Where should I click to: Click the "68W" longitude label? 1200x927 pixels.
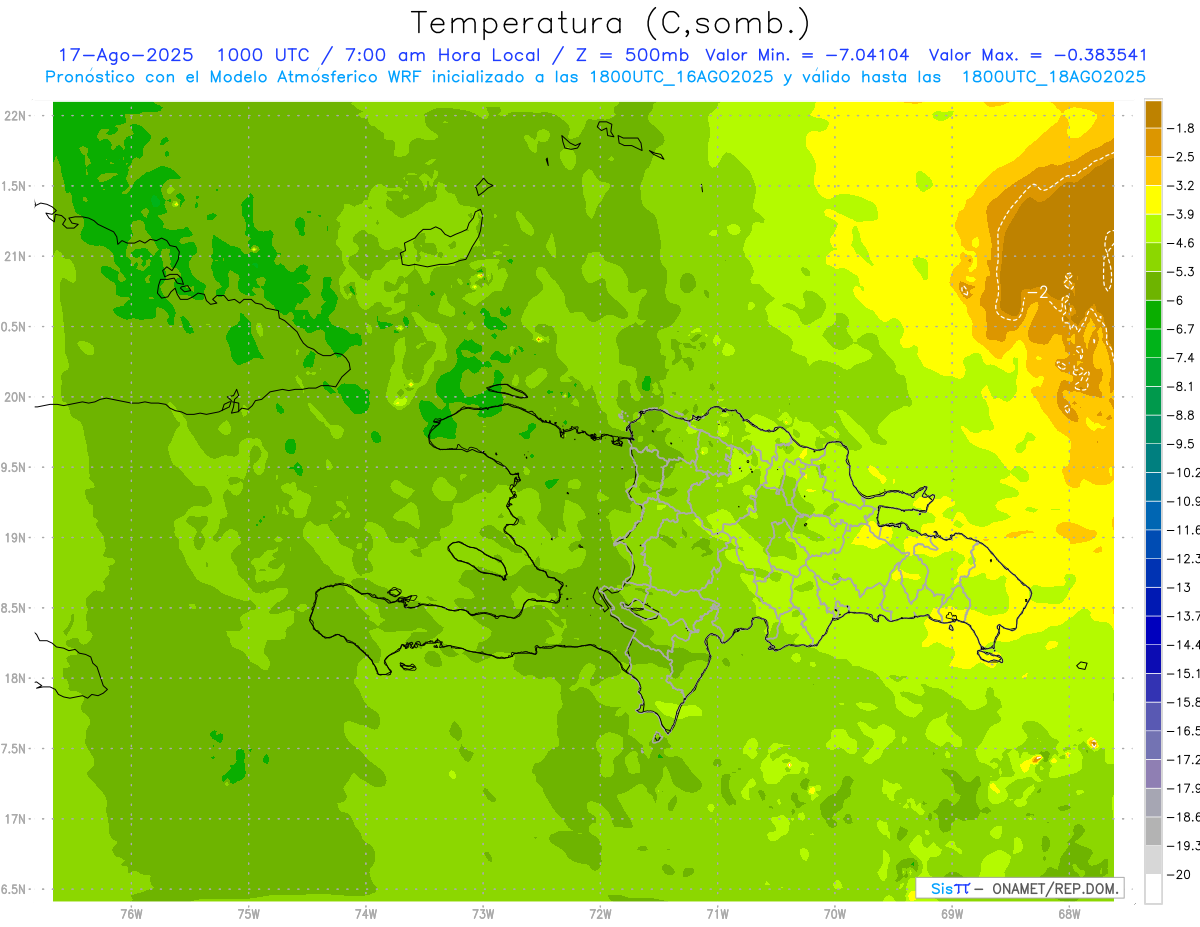[1069, 914]
